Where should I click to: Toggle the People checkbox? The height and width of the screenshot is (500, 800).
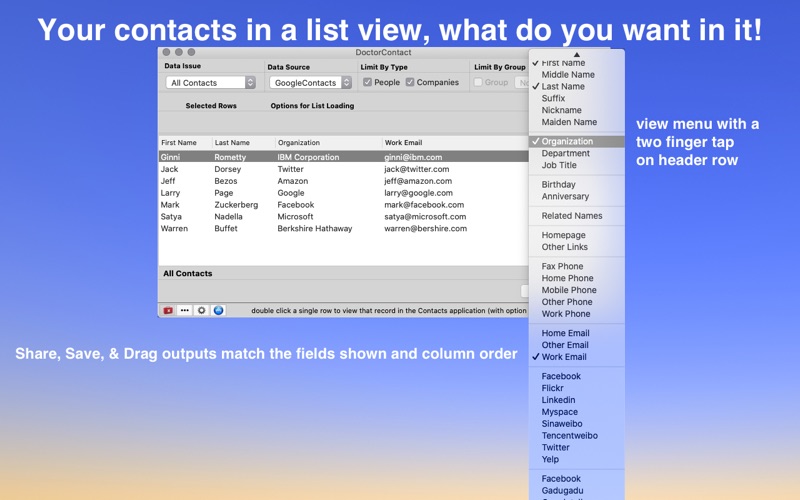367,82
